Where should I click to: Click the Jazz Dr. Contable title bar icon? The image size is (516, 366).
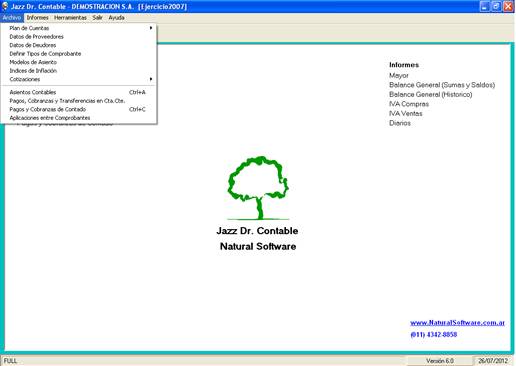tap(5, 6)
